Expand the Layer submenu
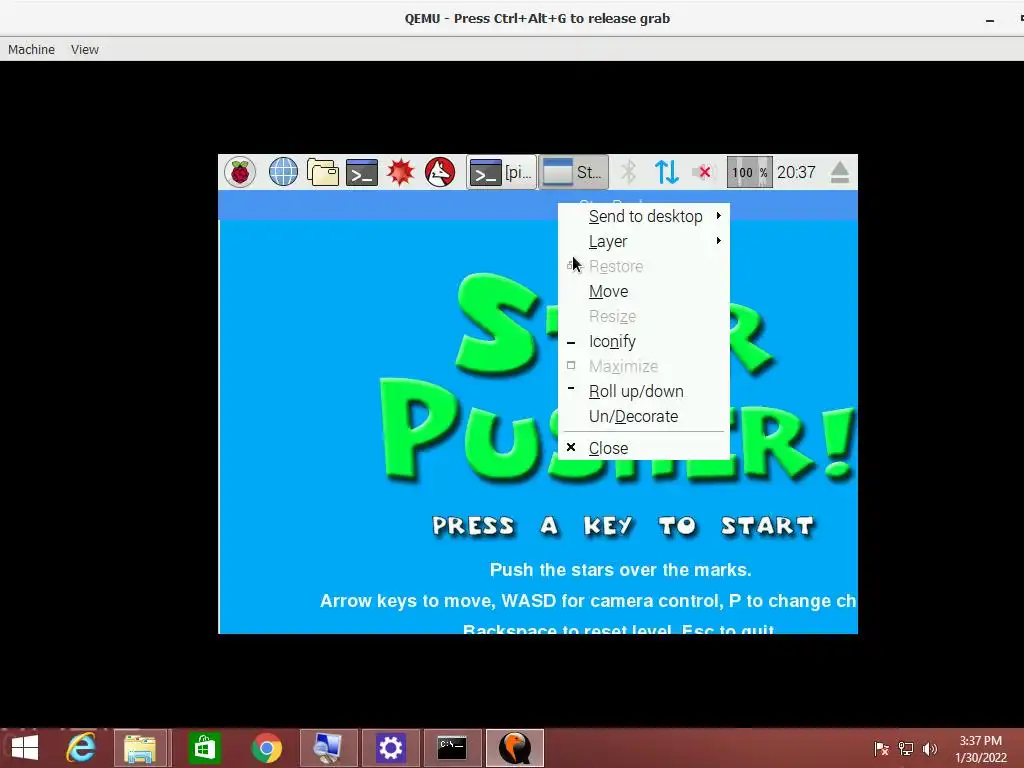Image resolution: width=1024 pixels, height=768 pixels. pyautogui.click(x=644, y=241)
